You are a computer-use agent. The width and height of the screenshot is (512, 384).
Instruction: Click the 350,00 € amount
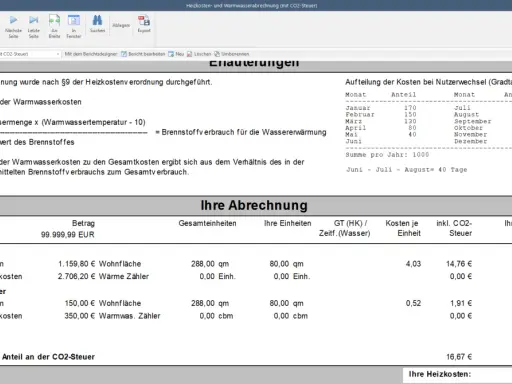(x=80, y=316)
